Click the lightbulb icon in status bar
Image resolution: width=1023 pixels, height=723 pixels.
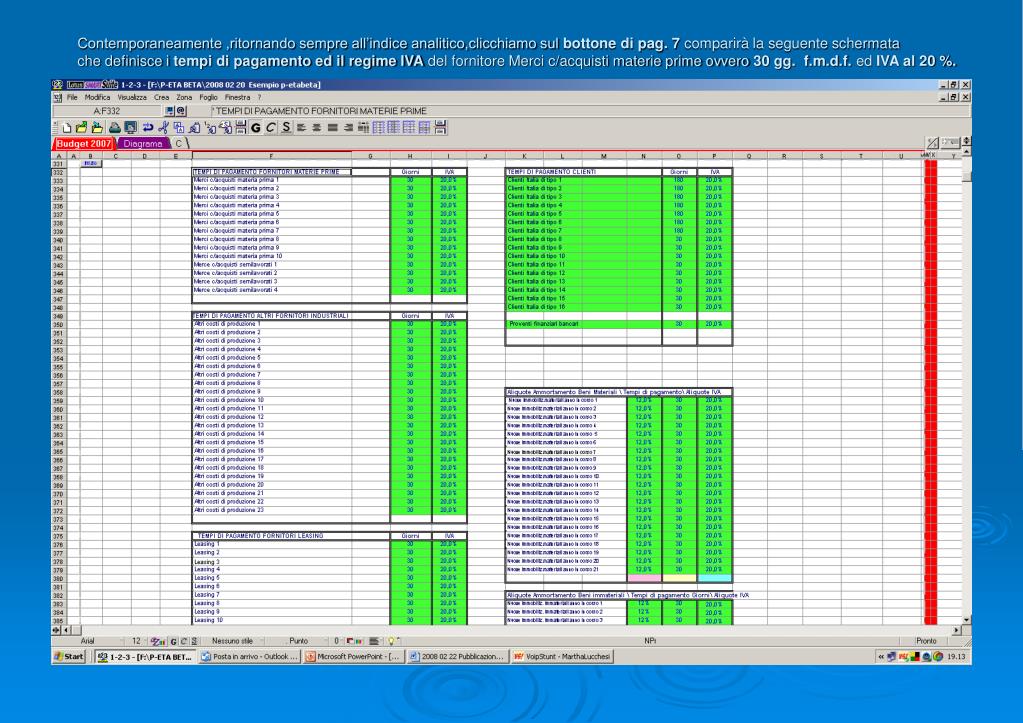click(x=391, y=641)
